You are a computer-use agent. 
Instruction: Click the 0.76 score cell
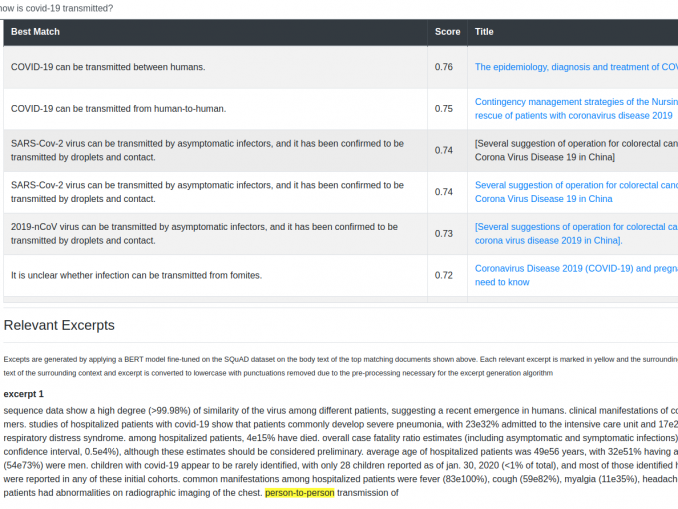444,67
